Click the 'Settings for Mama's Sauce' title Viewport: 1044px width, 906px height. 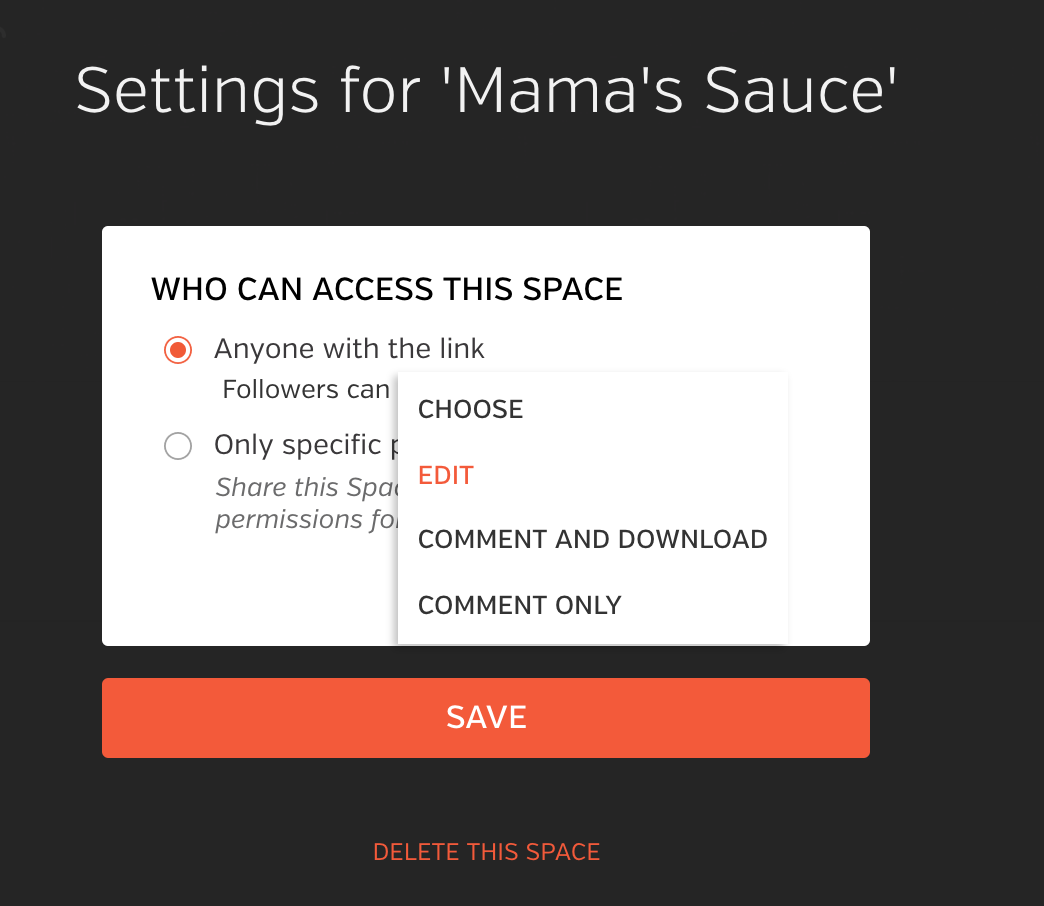click(486, 90)
